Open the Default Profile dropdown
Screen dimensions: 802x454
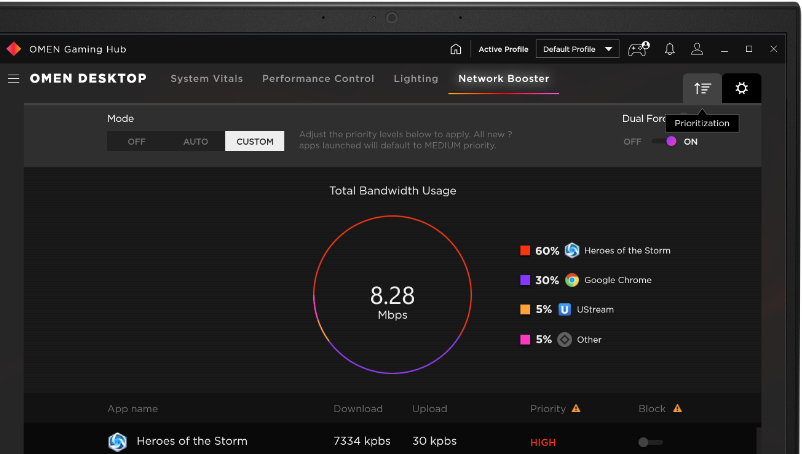click(x=577, y=49)
